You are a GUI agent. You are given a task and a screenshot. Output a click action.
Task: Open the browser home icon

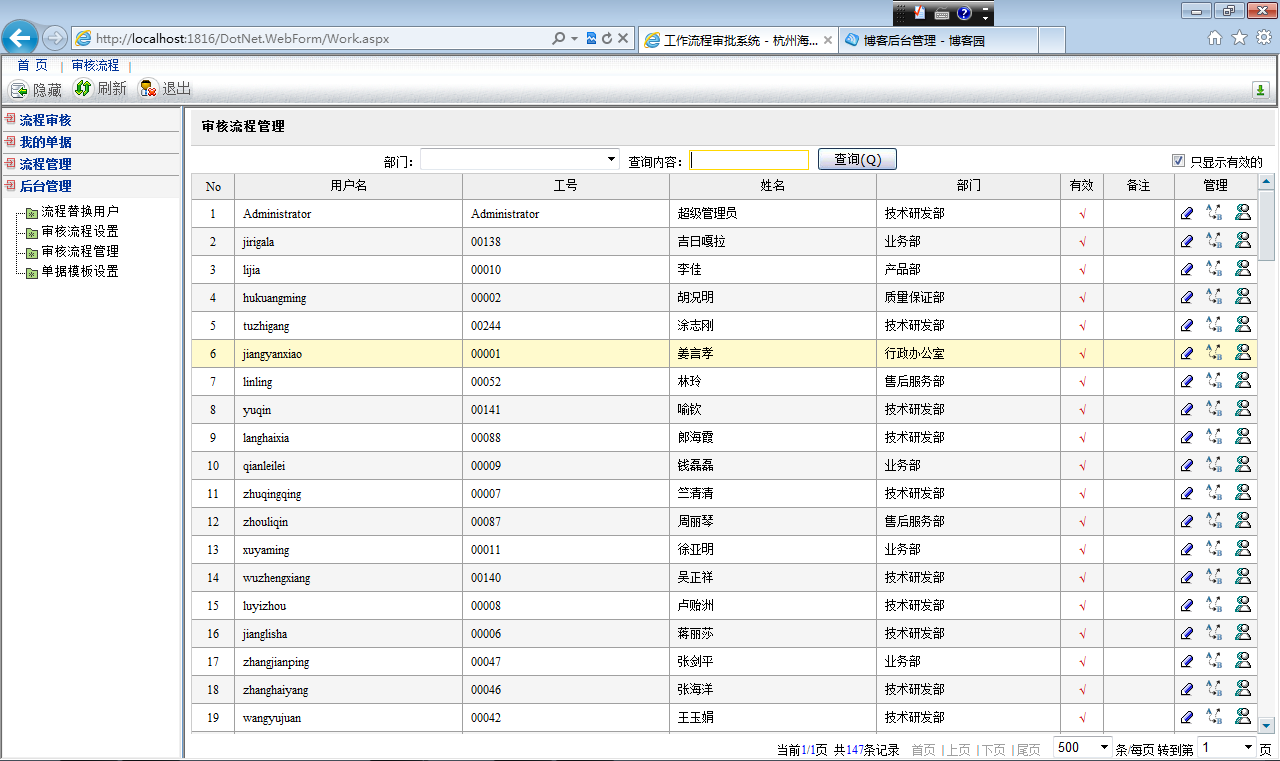coord(1215,37)
